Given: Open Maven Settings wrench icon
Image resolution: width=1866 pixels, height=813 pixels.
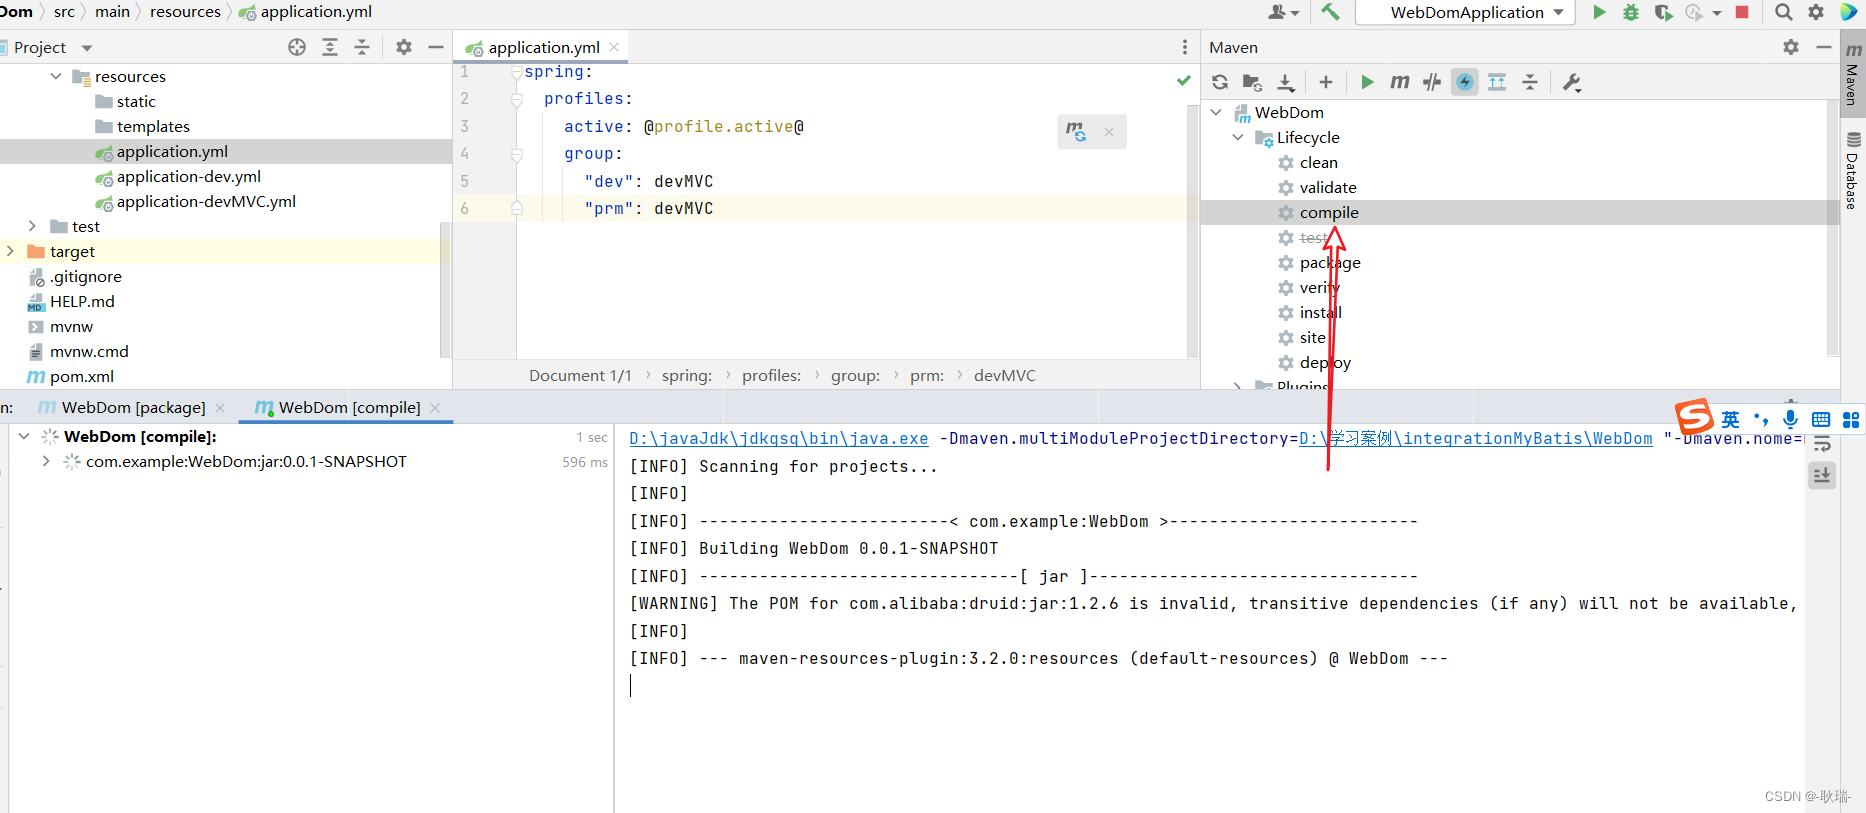Looking at the screenshot, I should (x=1572, y=82).
